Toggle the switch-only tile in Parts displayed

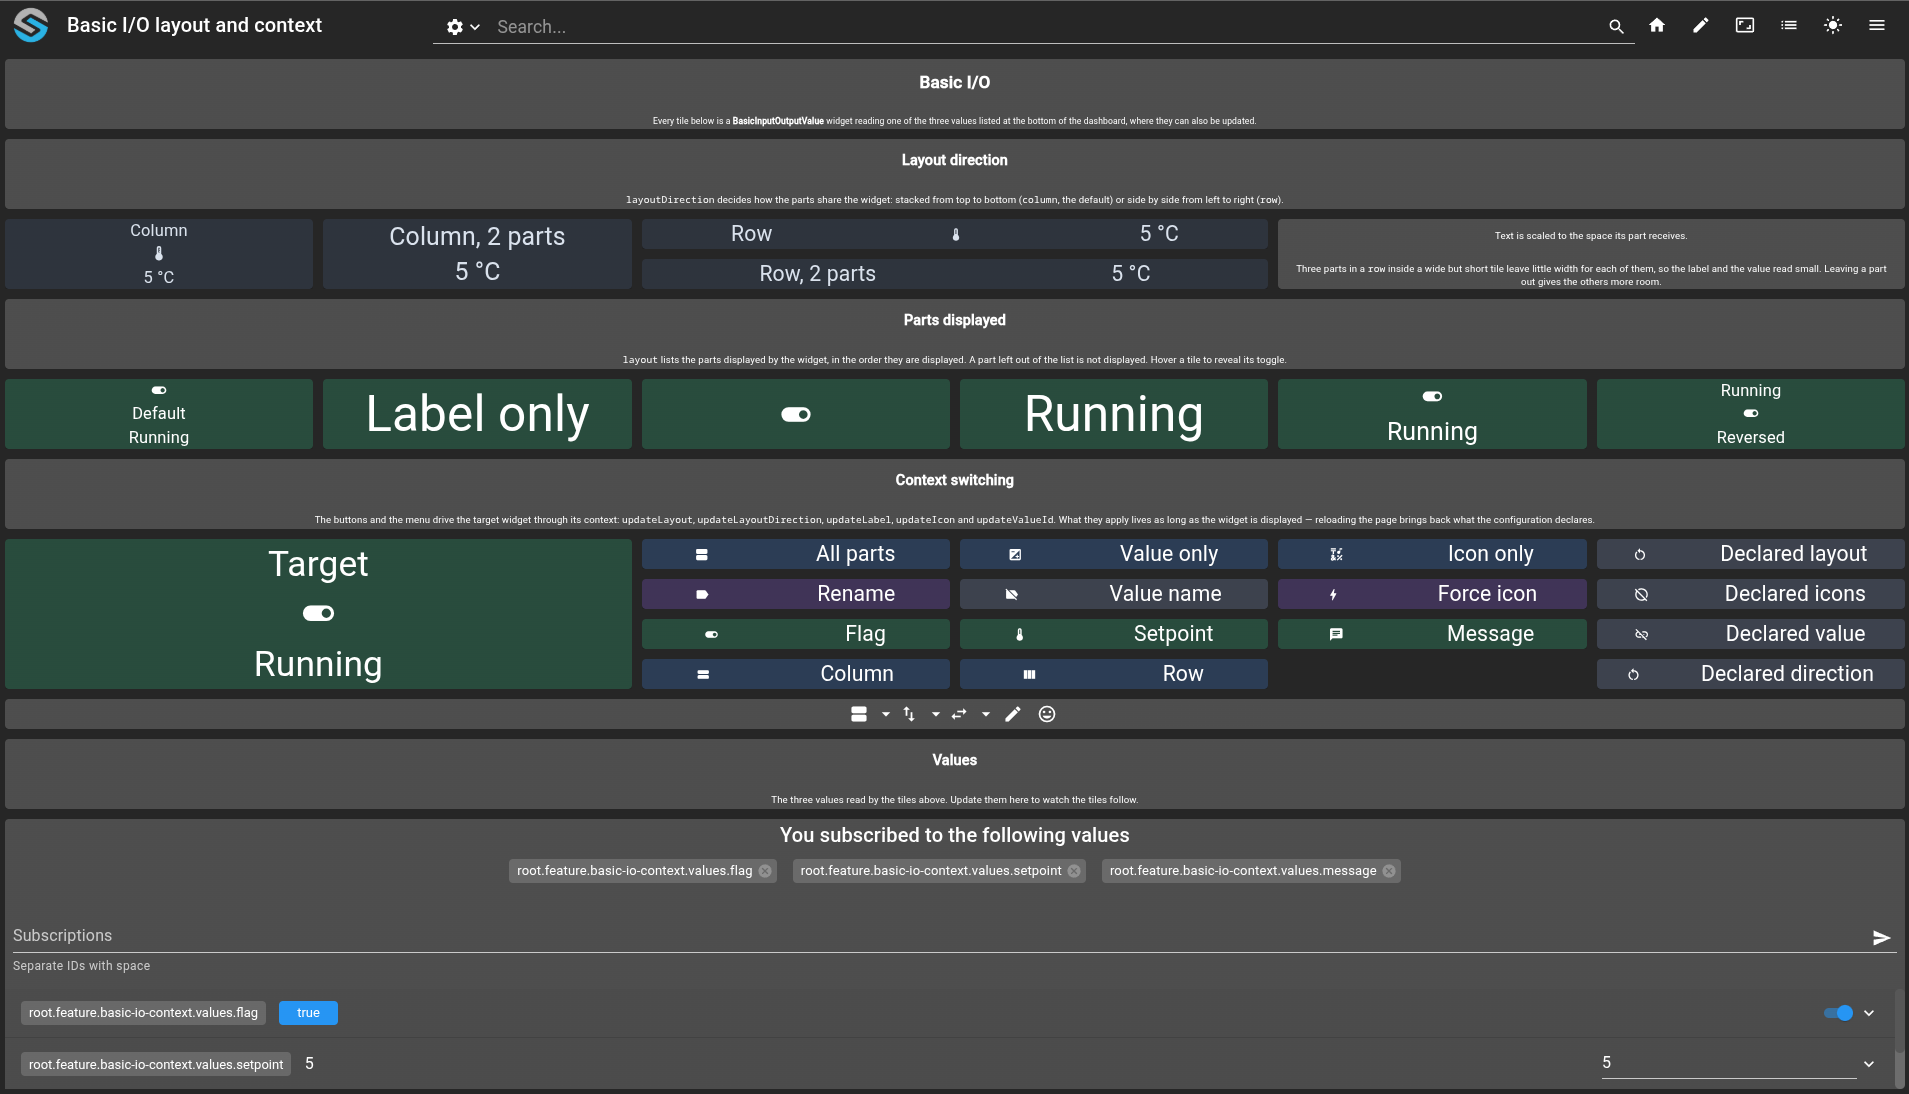point(796,414)
